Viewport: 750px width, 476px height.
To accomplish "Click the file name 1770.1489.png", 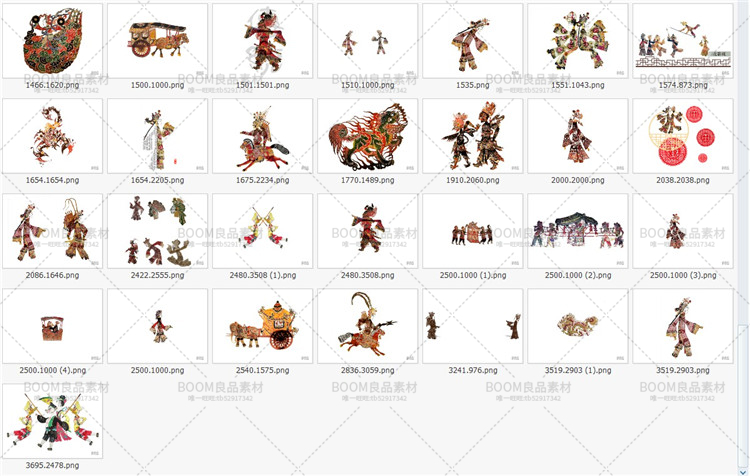I will click(367, 180).
